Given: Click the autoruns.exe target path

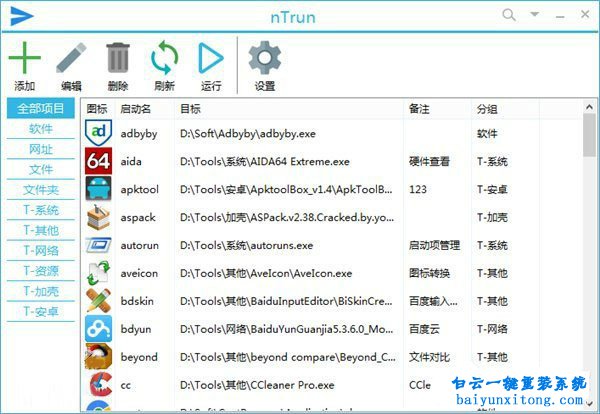Looking at the screenshot, I should pyautogui.click(x=246, y=245).
